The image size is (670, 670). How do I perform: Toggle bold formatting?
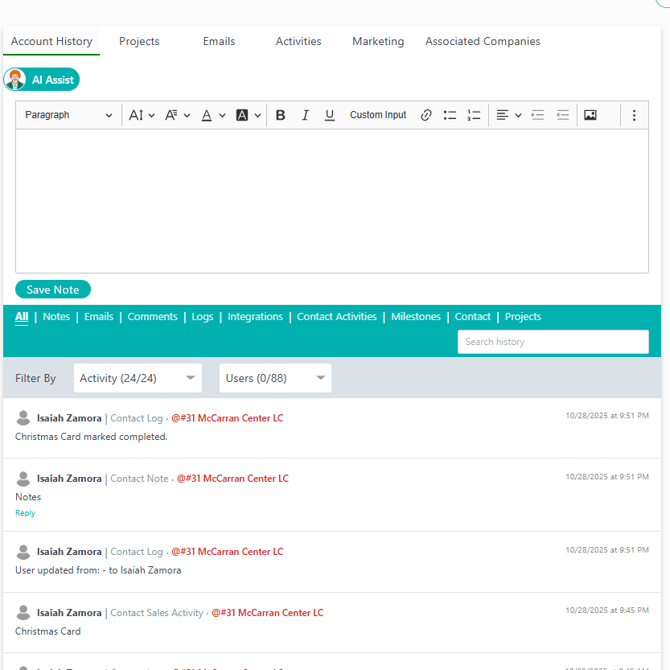click(x=280, y=115)
